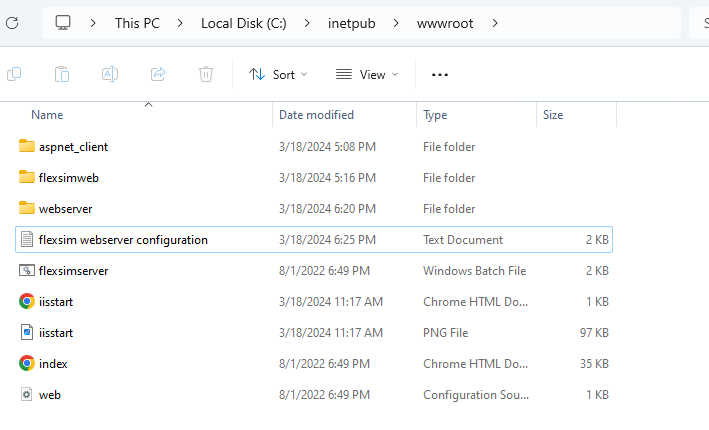Click the gear icon of web config file
The width and height of the screenshot is (709, 430).
coord(27,394)
